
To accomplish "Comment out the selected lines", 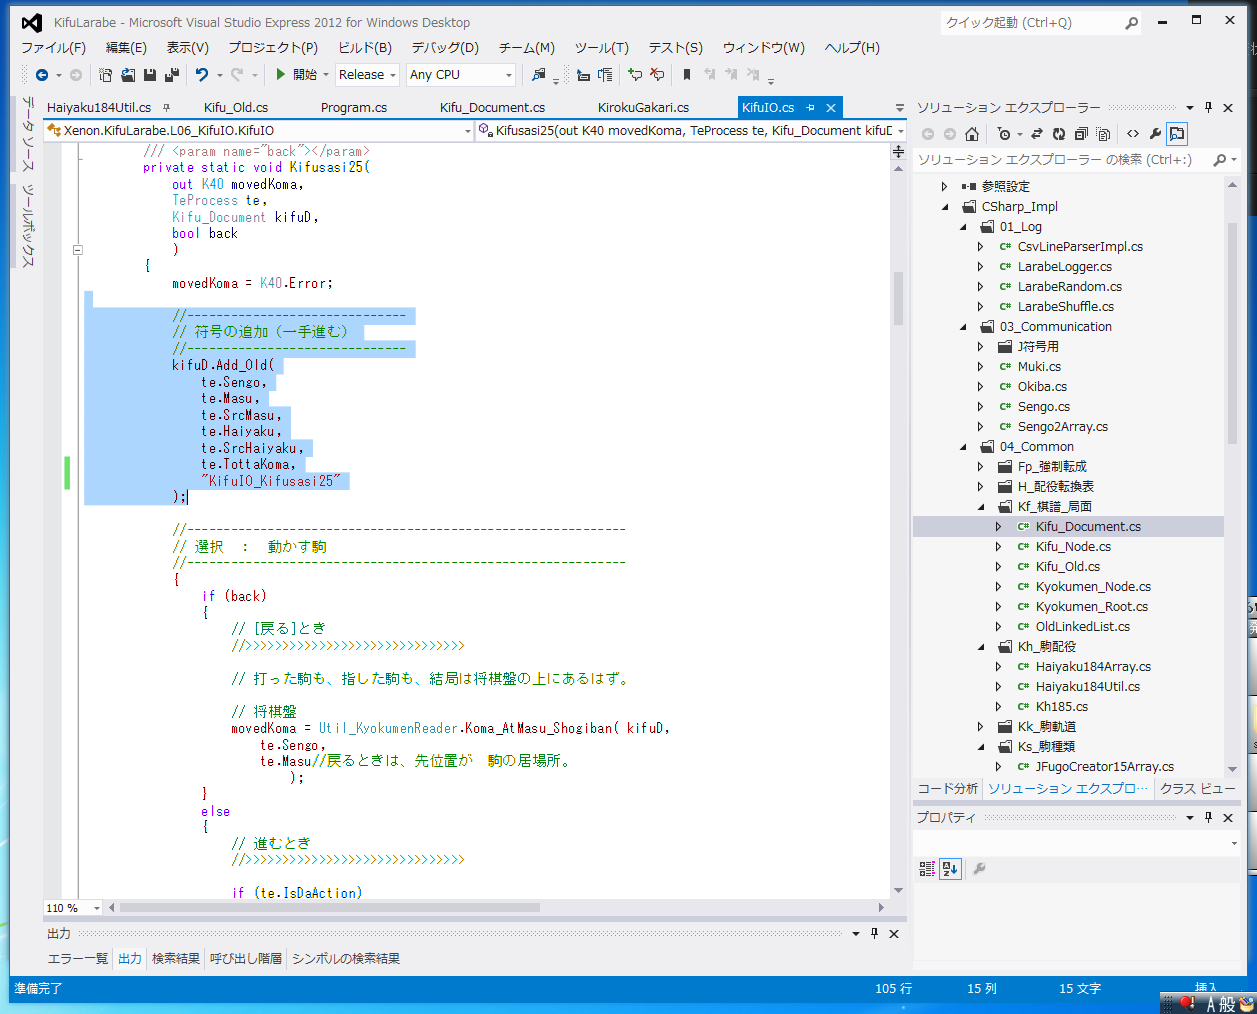I will 634,75.
